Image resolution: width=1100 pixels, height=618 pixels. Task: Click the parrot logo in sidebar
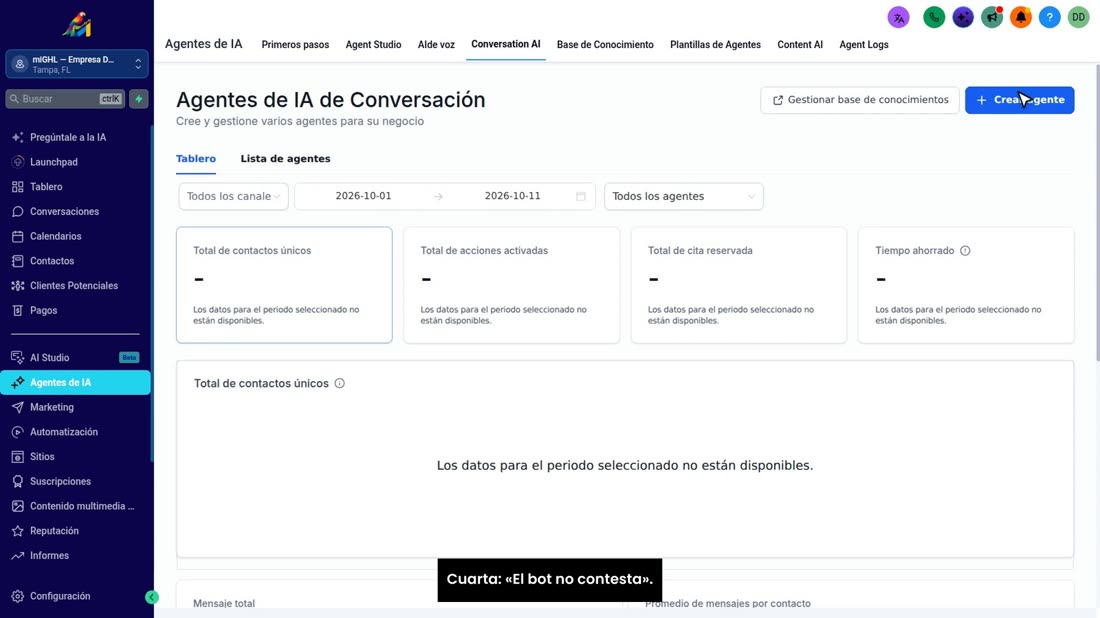(x=77, y=25)
